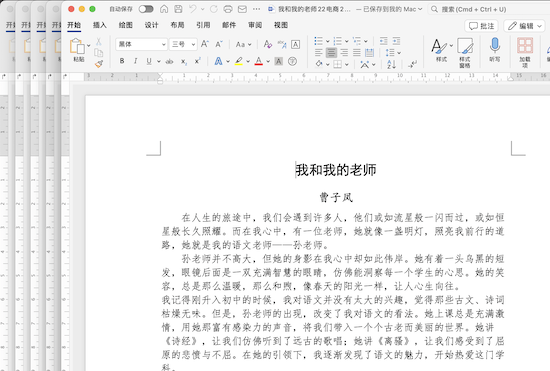Open the Home icon in title bar
The height and width of the screenshot is (371, 550).
tap(164, 9)
